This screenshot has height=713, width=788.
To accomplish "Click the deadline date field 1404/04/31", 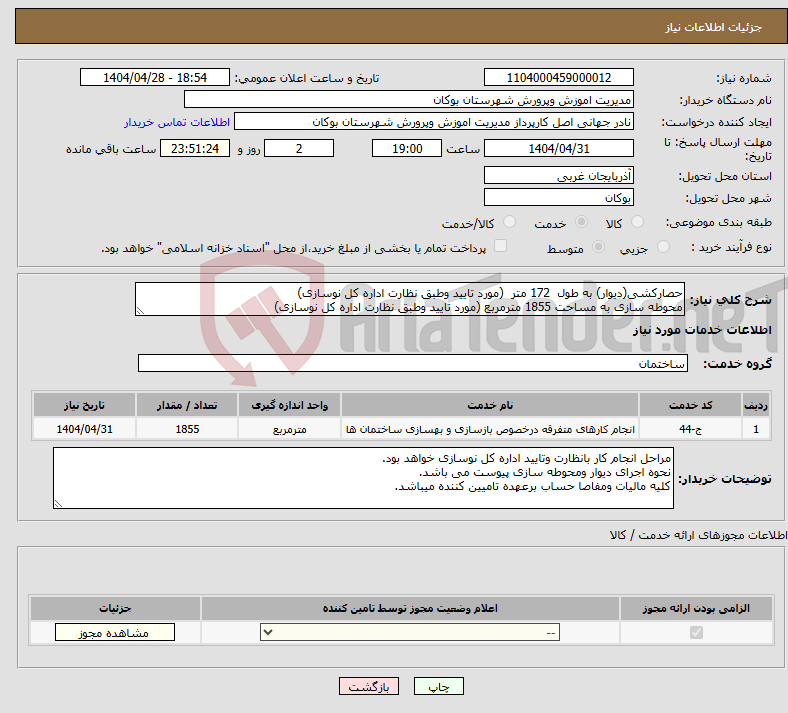I will coord(558,148).
